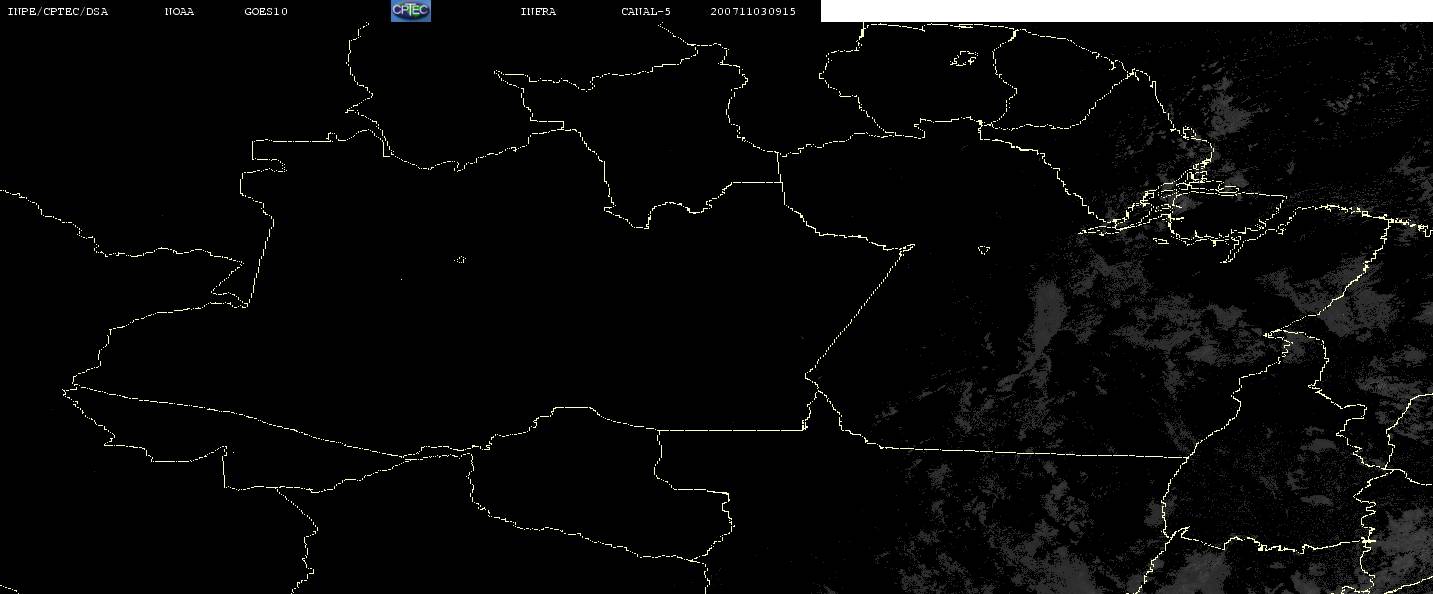Screen dimensions: 1433x594
Task: Click the GOES10 satellite label
Action: point(266,11)
